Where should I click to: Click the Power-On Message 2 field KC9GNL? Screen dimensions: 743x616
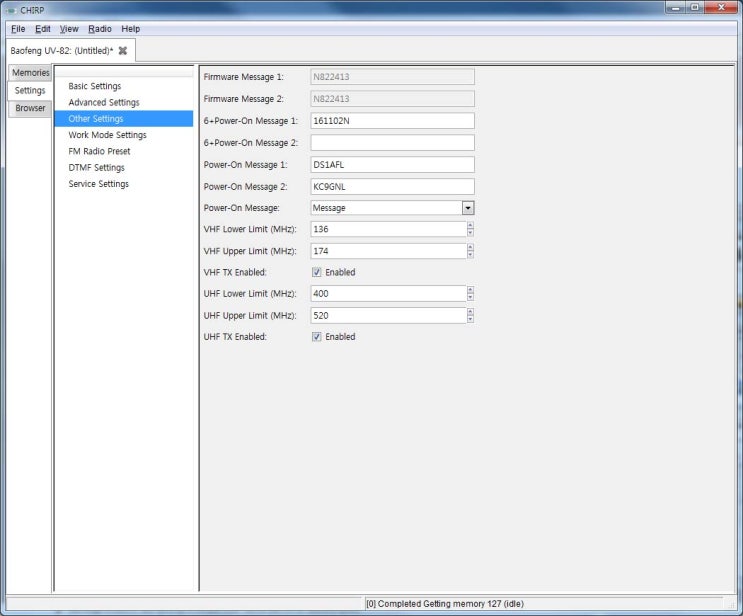point(392,187)
